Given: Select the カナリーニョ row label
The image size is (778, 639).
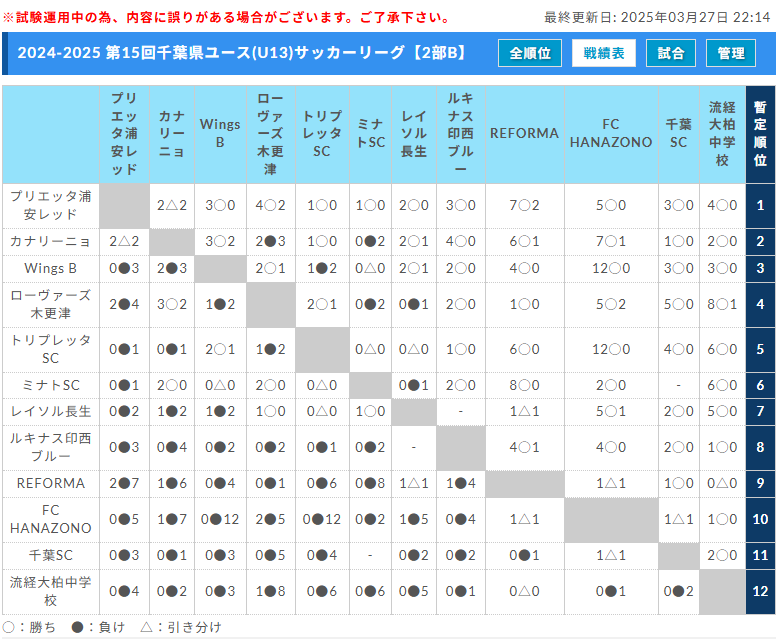Looking at the screenshot, I should point(51,242).
